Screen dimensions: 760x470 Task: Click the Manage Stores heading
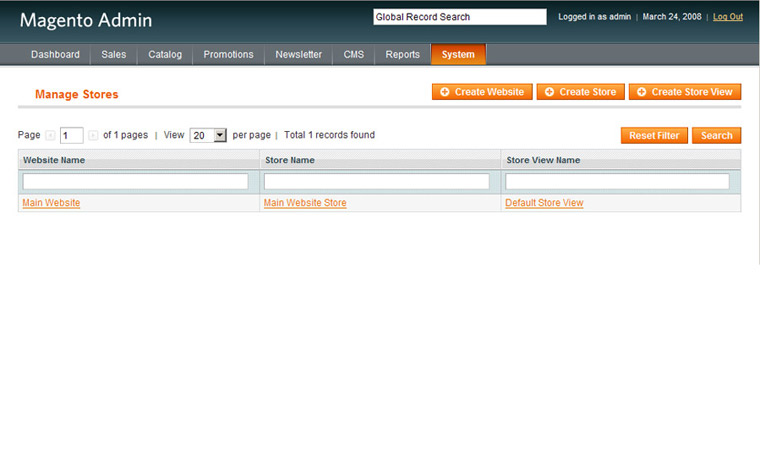pyautogui.click(x=77, y=94)
